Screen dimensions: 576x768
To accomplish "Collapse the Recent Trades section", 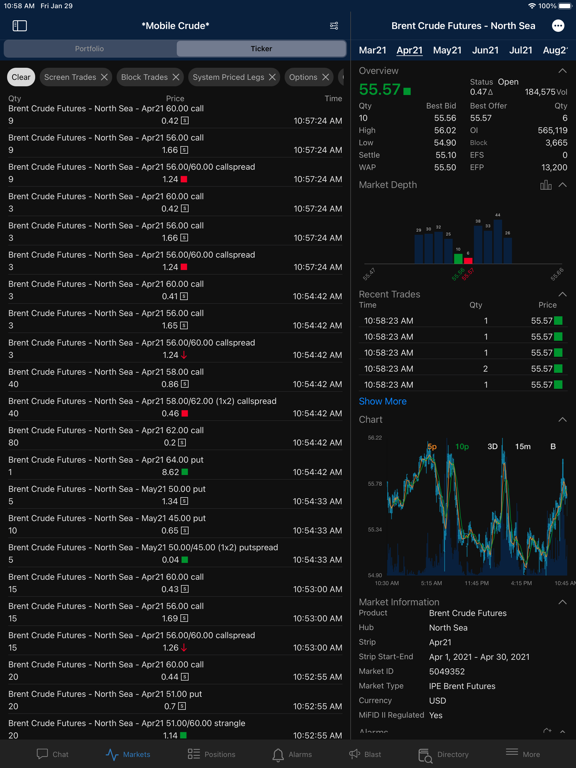I will tap(562, 294).
